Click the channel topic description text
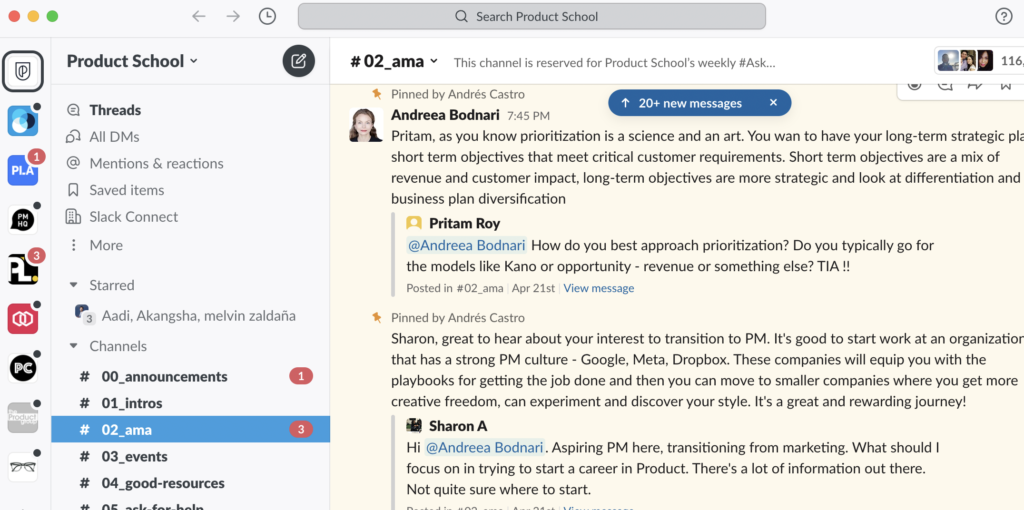1024x510 pixels. (x=615, y=63)
